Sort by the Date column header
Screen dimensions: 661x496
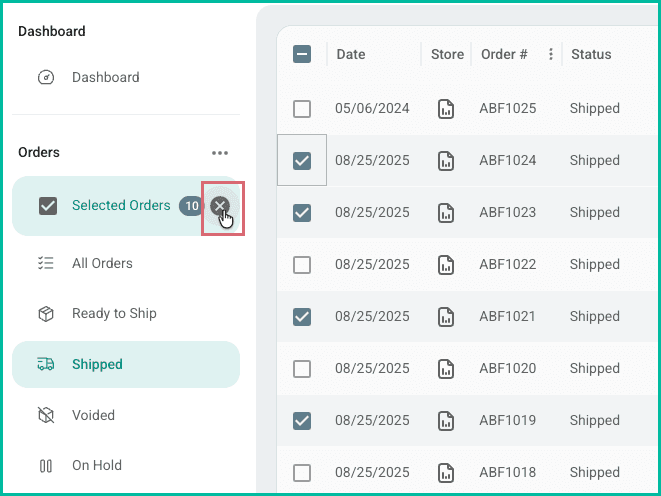tap(351, 54)
